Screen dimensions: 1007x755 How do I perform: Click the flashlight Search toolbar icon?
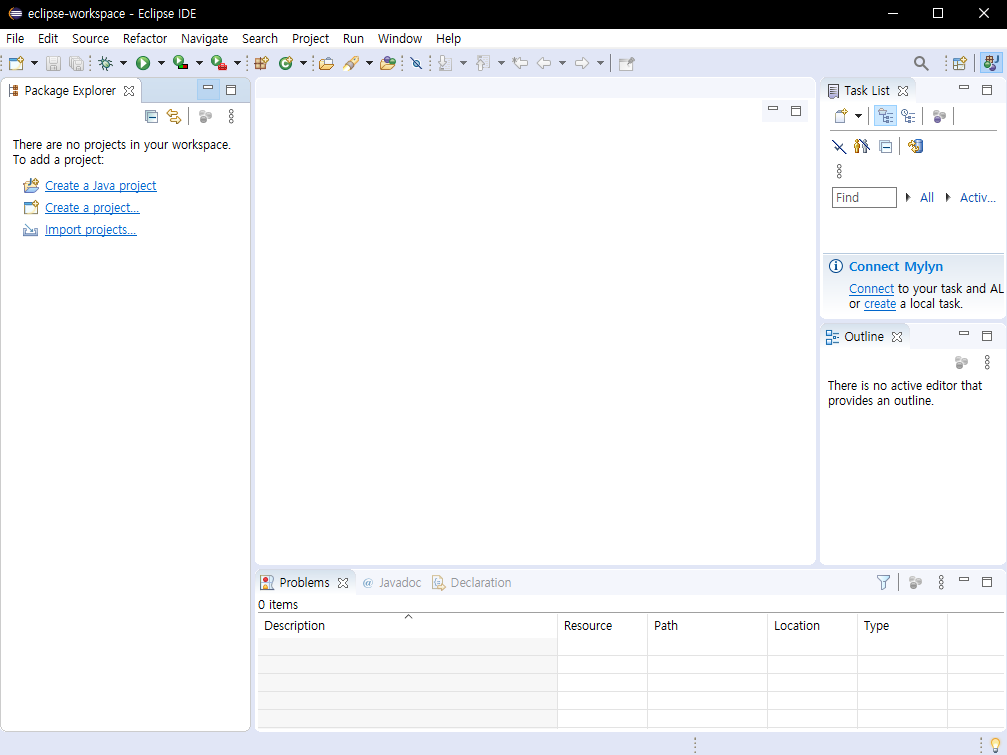[x=351, y=63]
